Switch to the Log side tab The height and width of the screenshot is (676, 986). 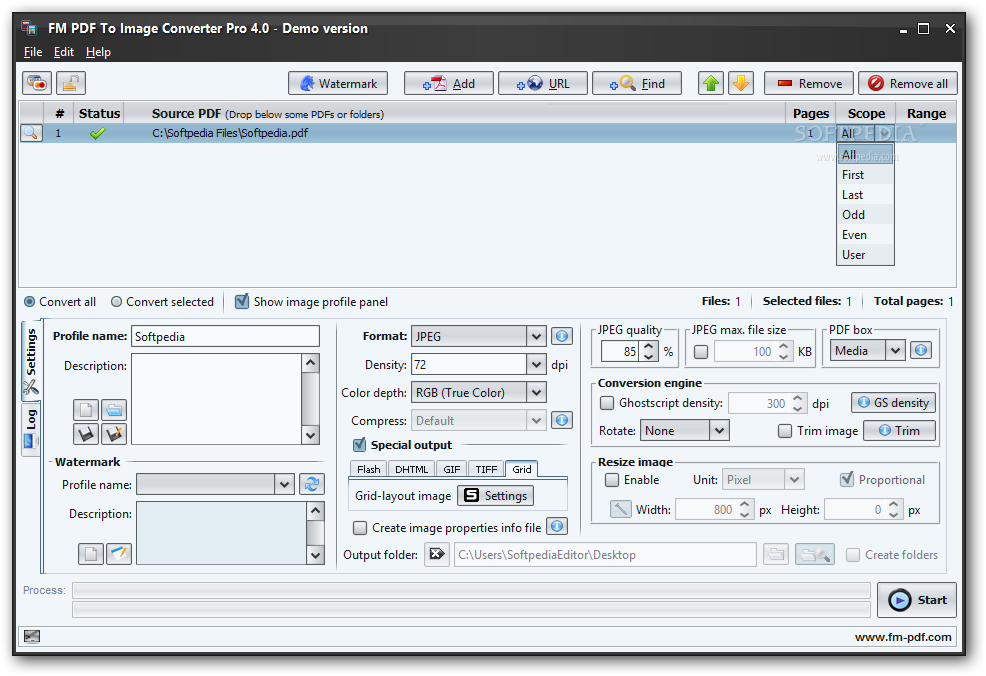pyautogui.click(x=31, y=428)
